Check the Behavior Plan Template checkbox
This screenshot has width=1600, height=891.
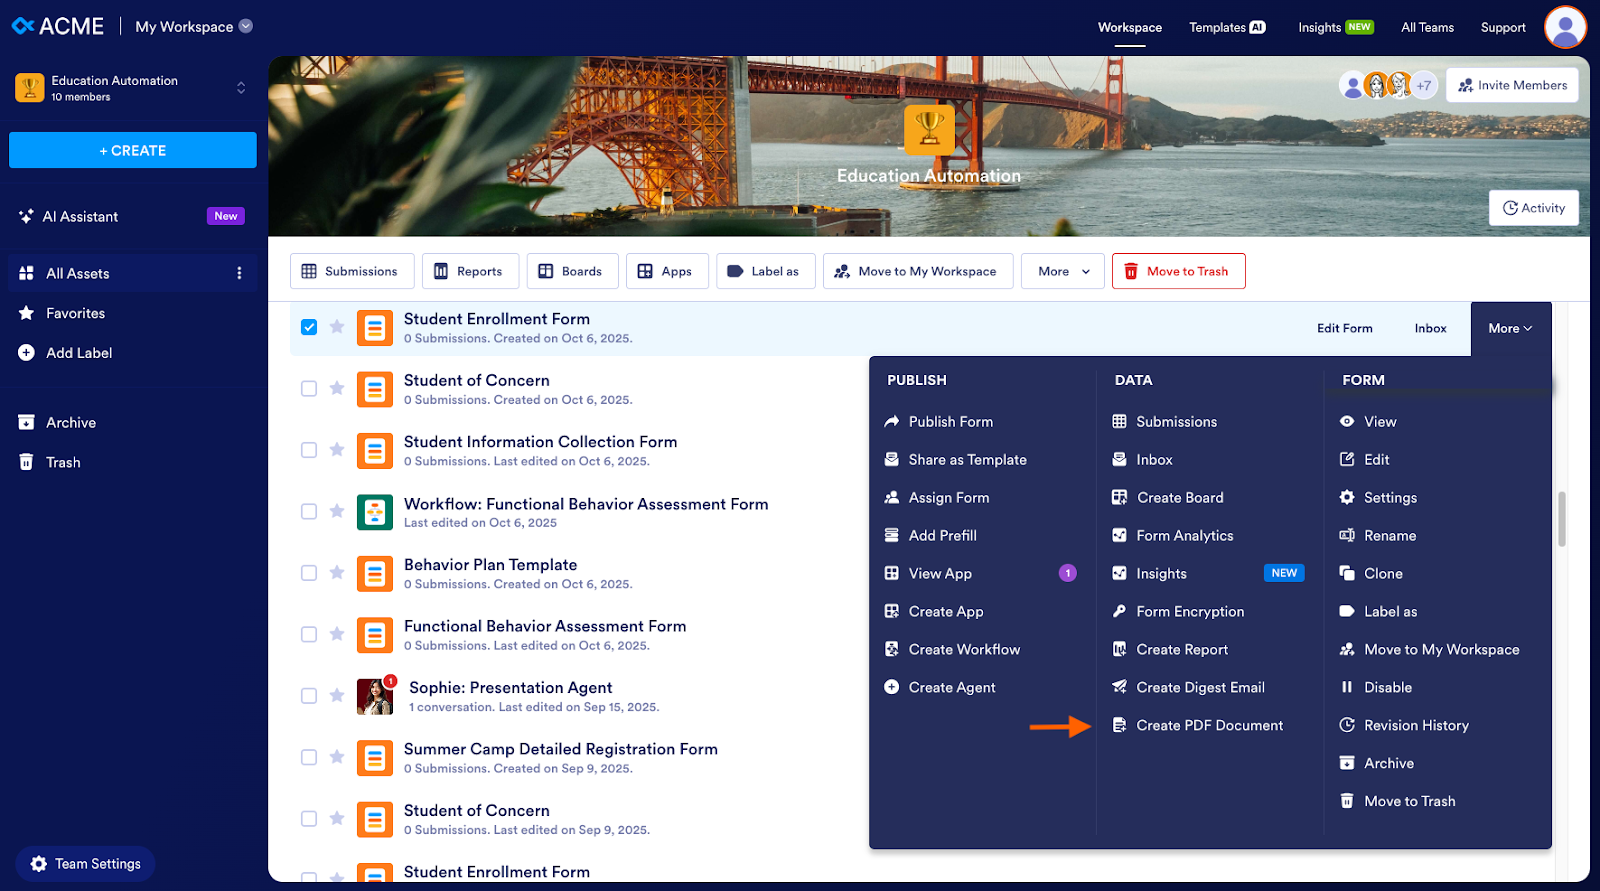point(309,573)
